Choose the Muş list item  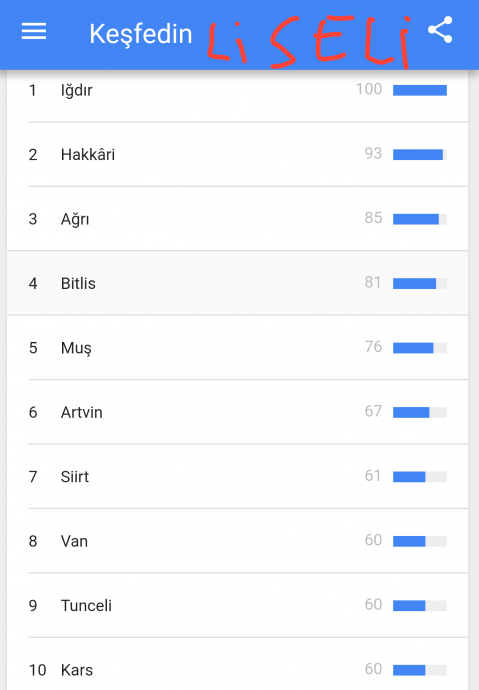[x=238, y=348]
